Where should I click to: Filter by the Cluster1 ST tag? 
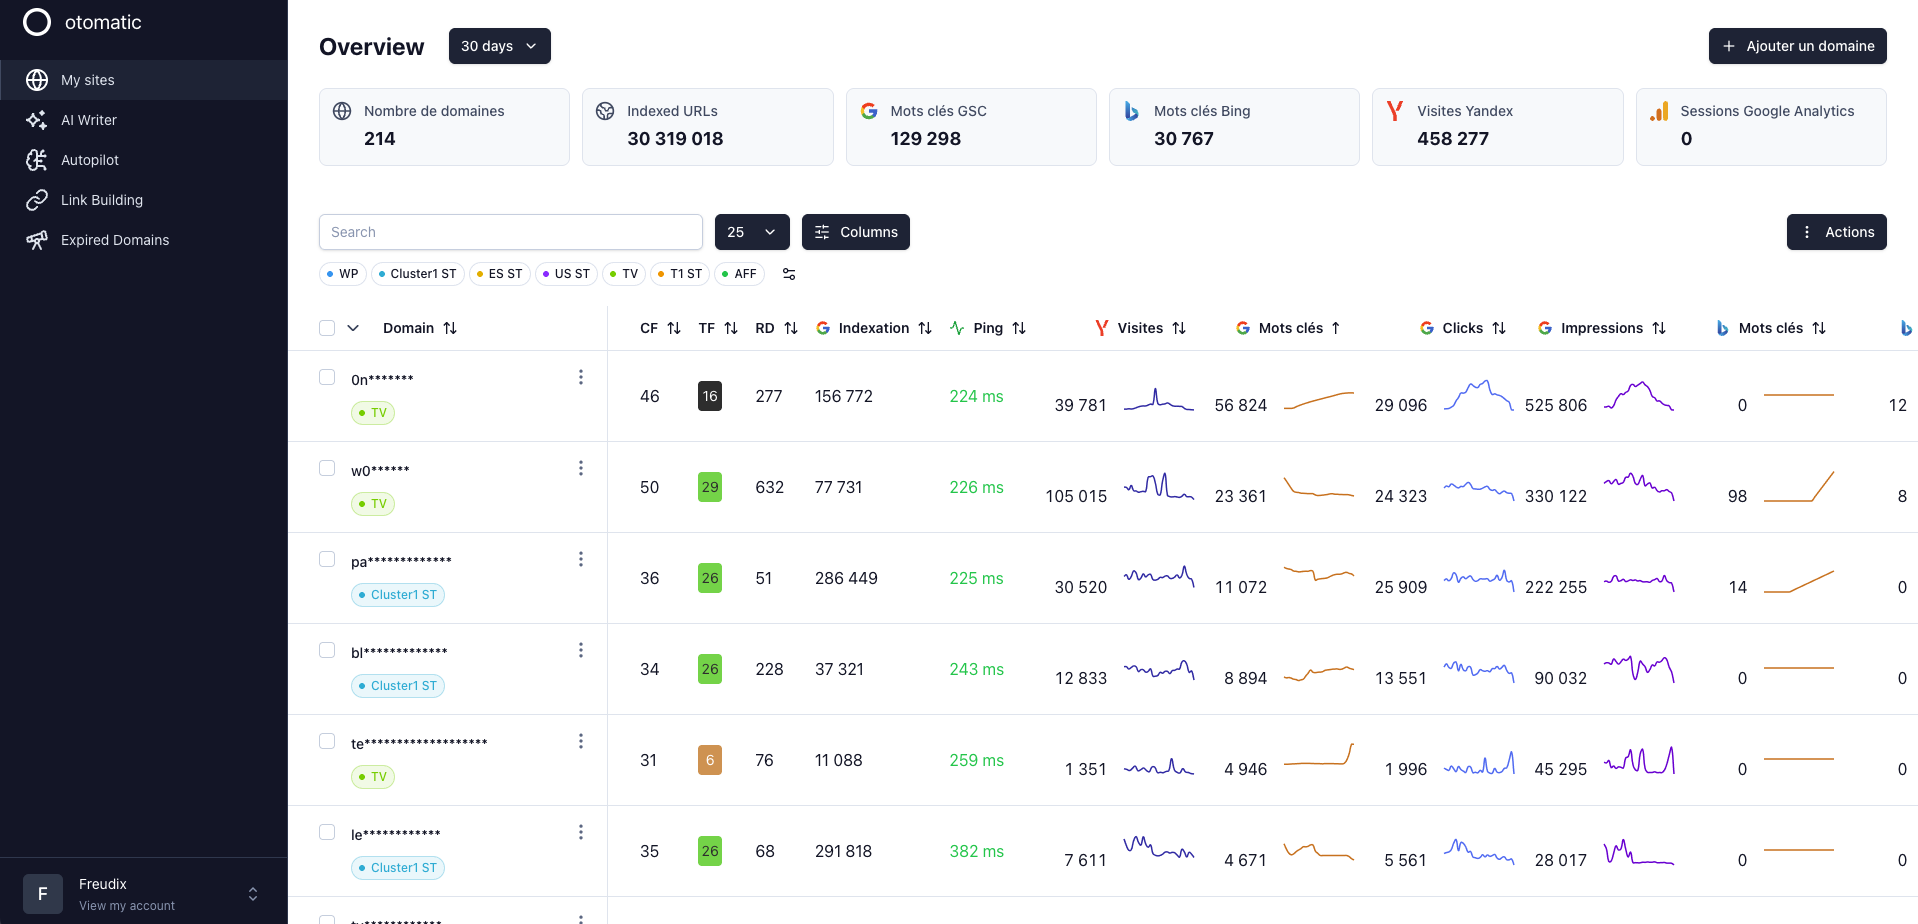coord(417,273)
